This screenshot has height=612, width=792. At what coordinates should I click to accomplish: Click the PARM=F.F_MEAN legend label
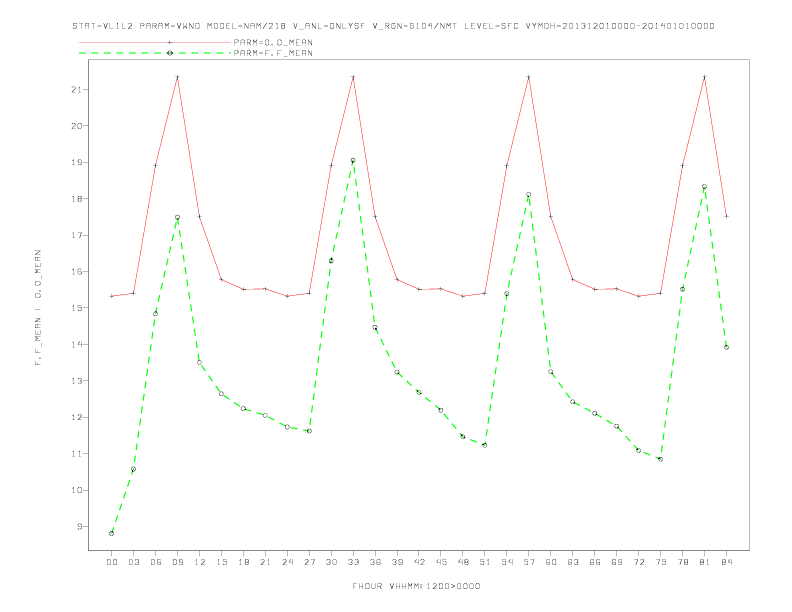coord(273,53)
